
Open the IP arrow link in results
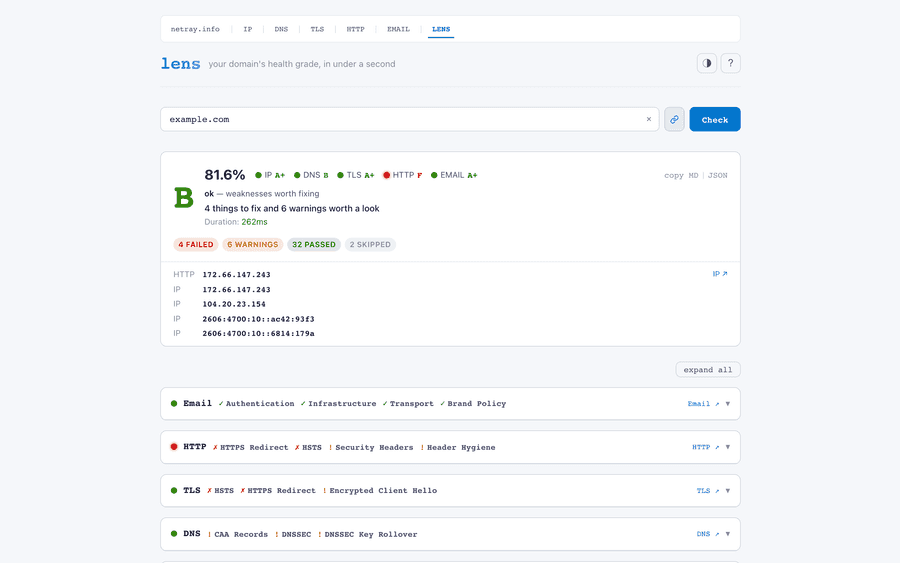(x=720, y=274)
